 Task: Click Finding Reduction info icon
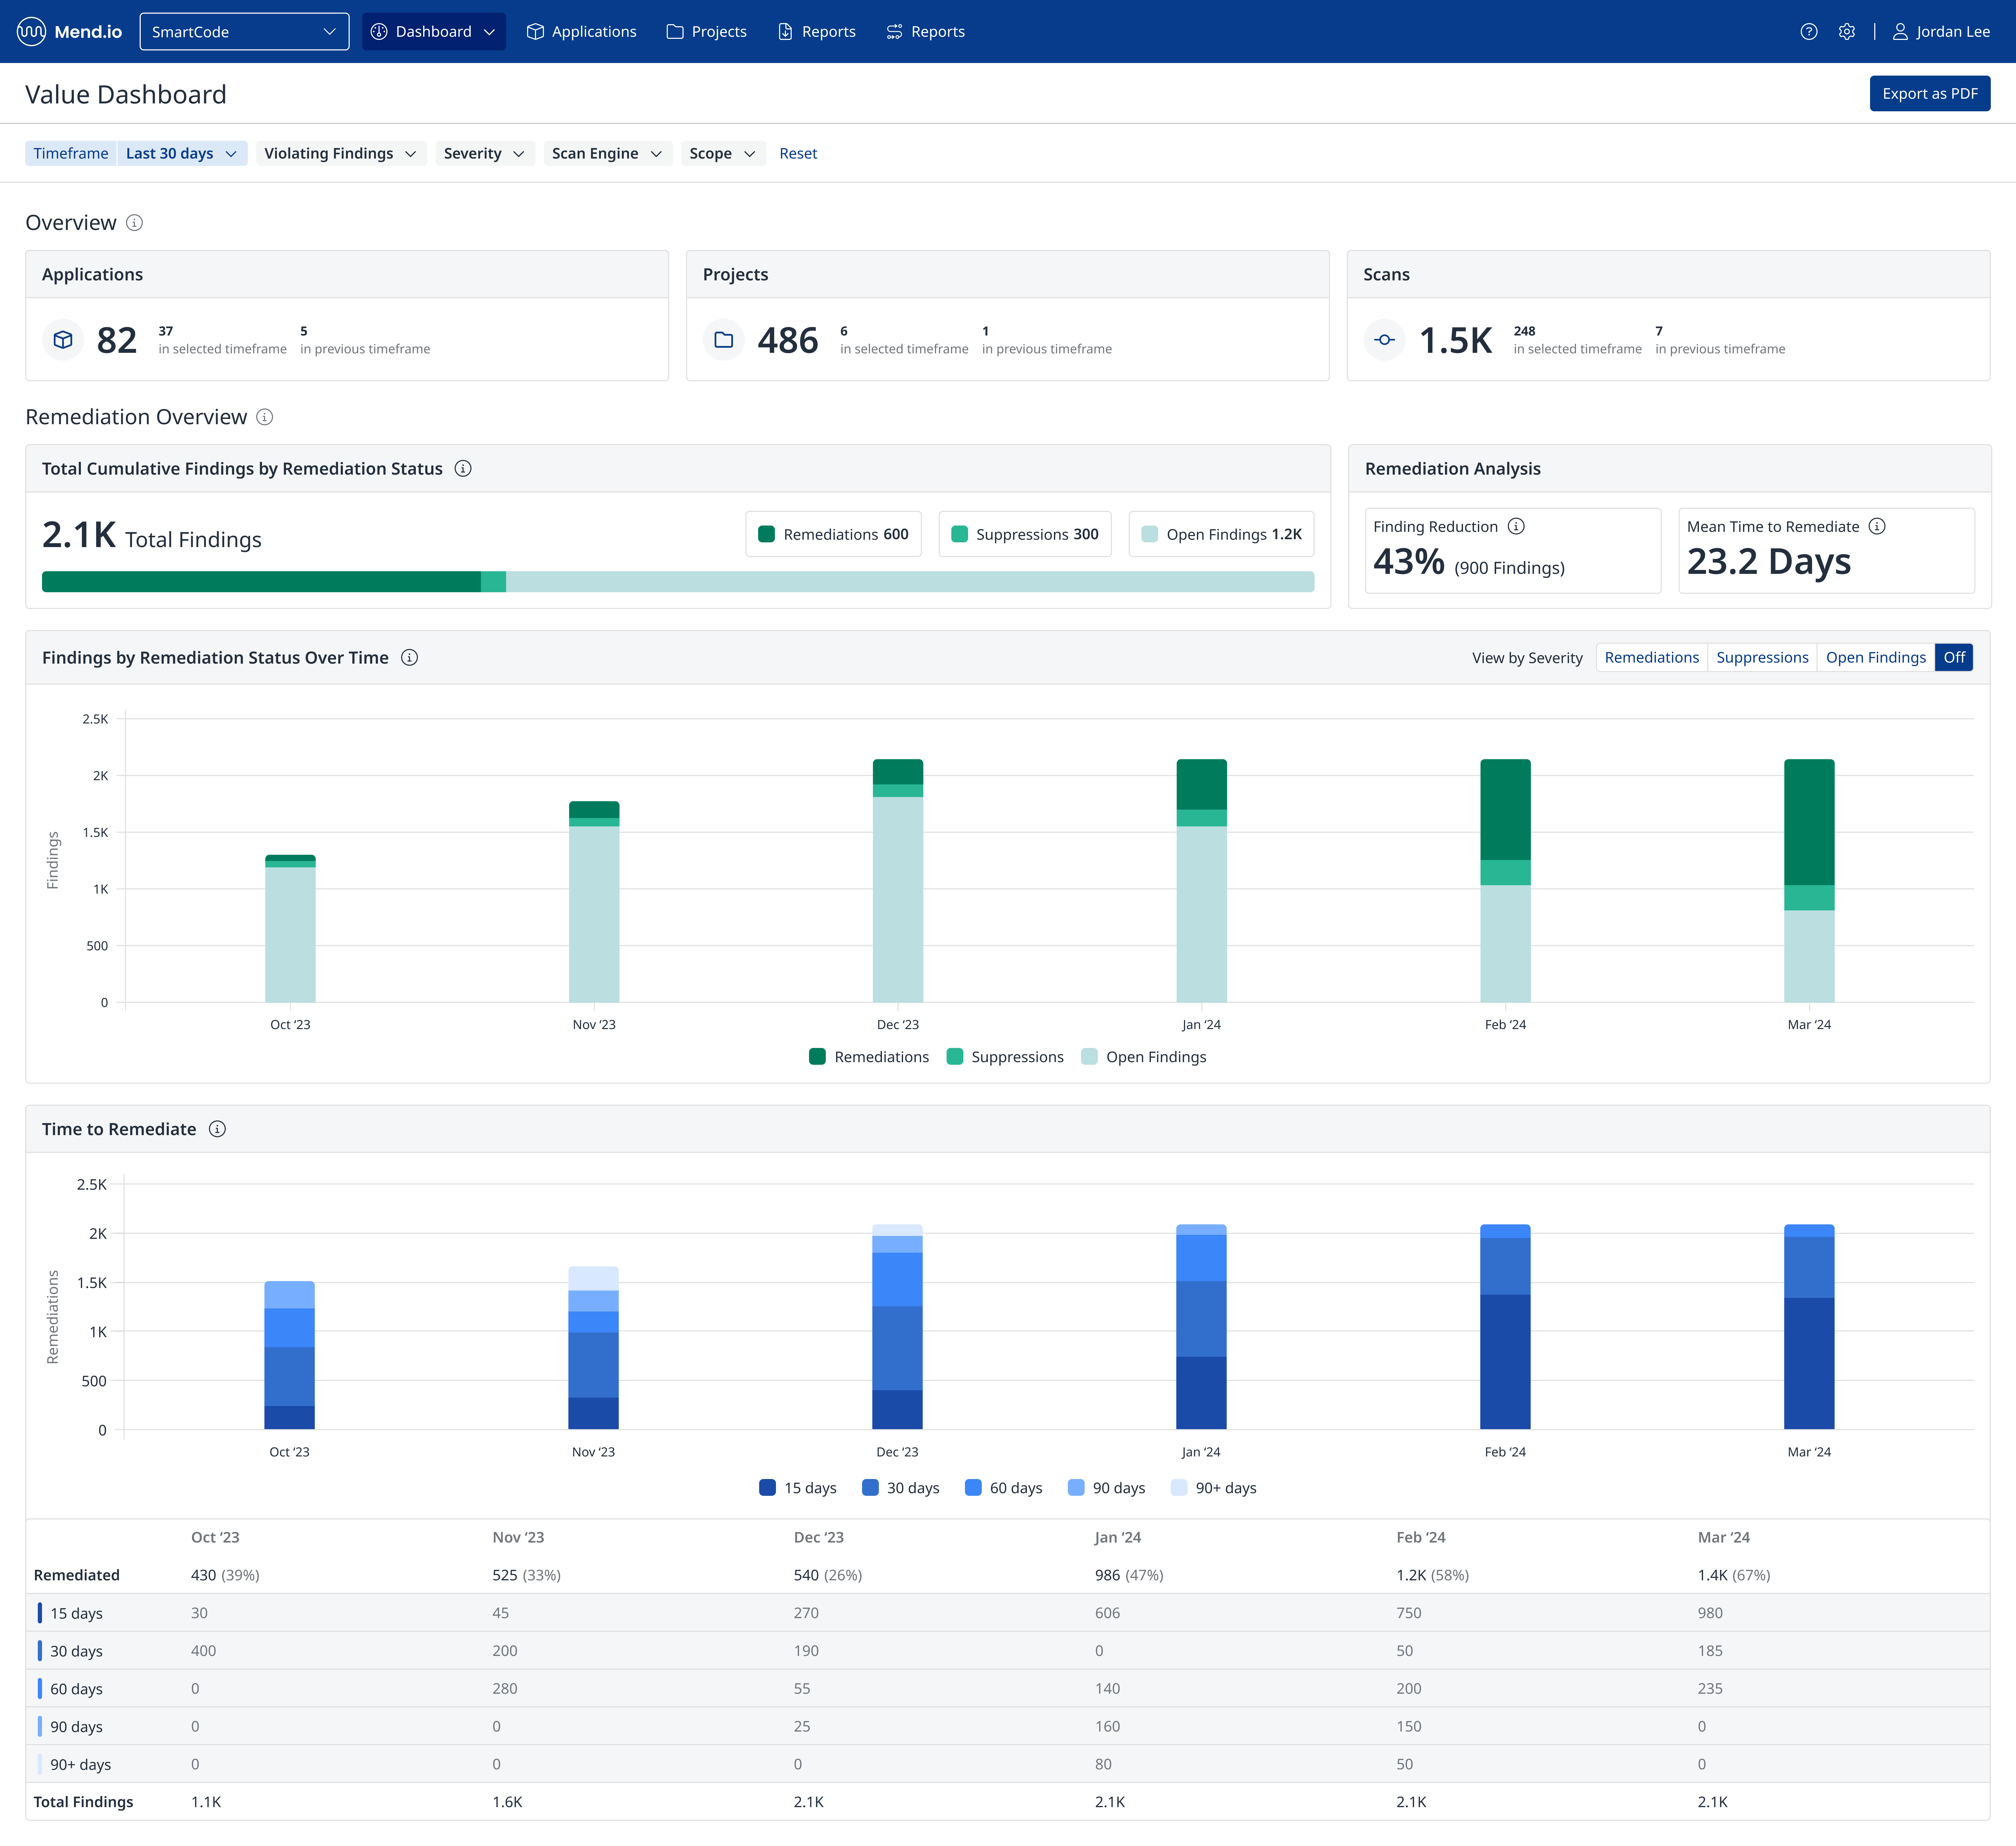[1516, 526]
